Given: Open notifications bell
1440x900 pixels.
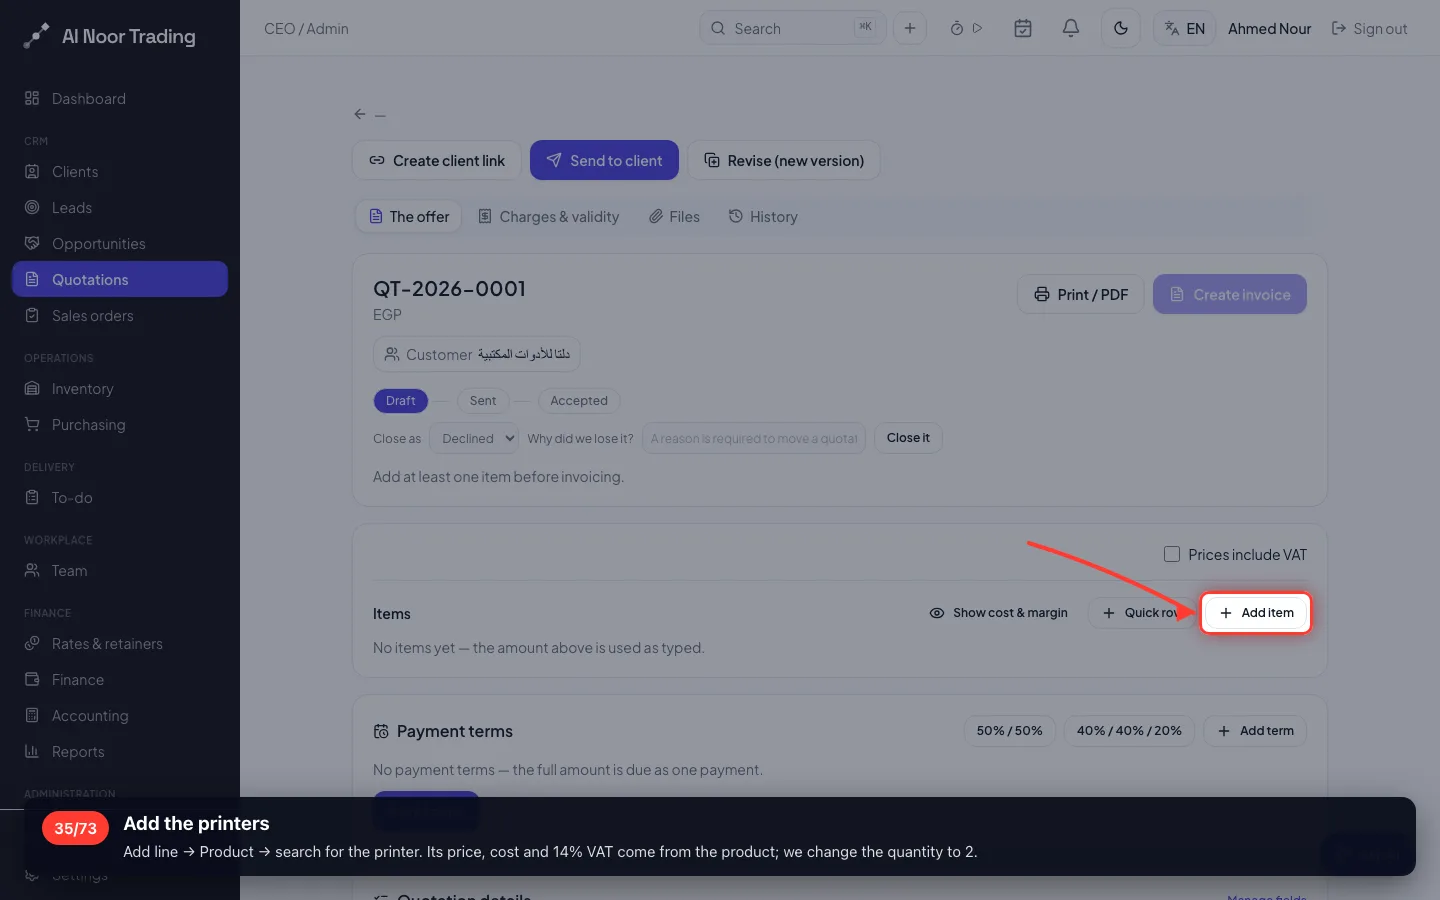Looking at the screenshot, I should point(1071,28).
